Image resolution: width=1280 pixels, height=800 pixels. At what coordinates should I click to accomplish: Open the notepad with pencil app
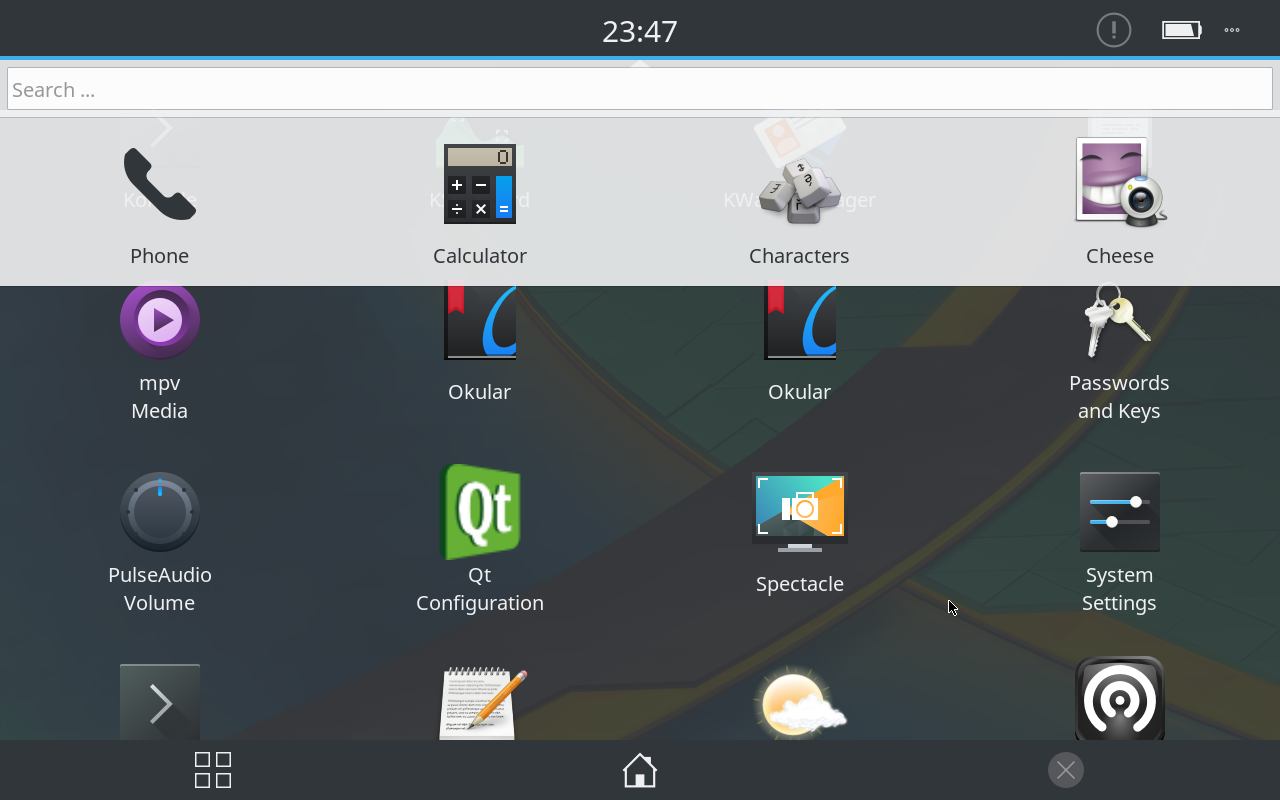point(480,702)
